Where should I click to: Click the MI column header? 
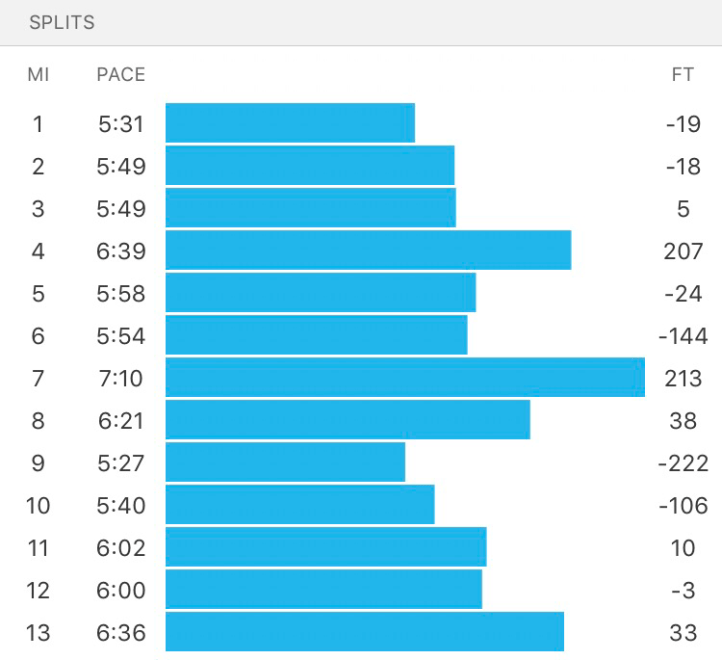point(38,75)
